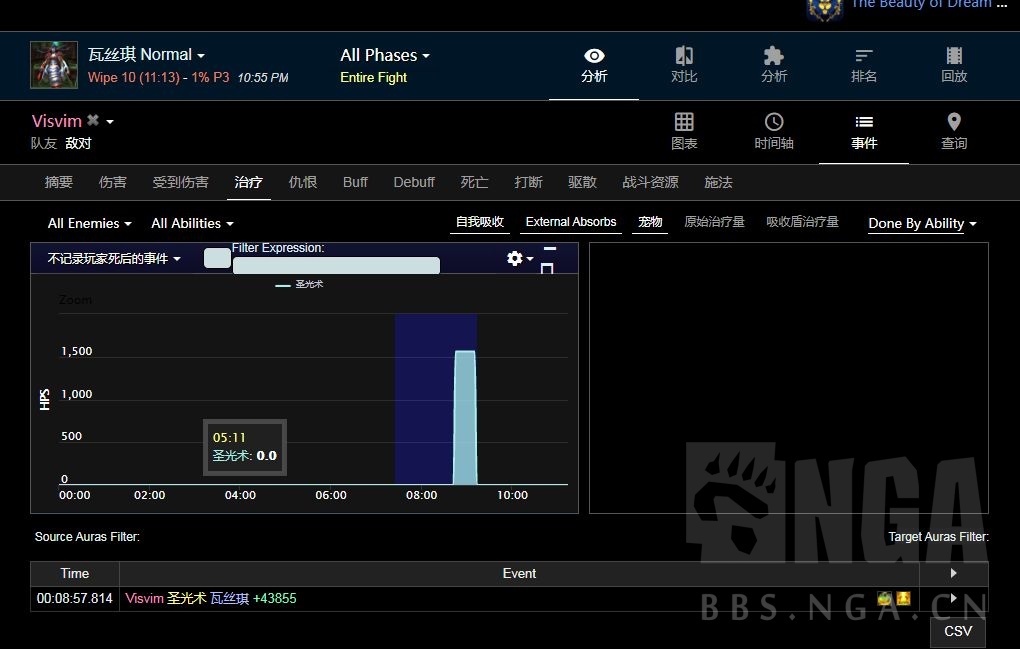1020x649 pixels.
Task: Switch to 队友 friendlies
Action: tap(44, 143)
